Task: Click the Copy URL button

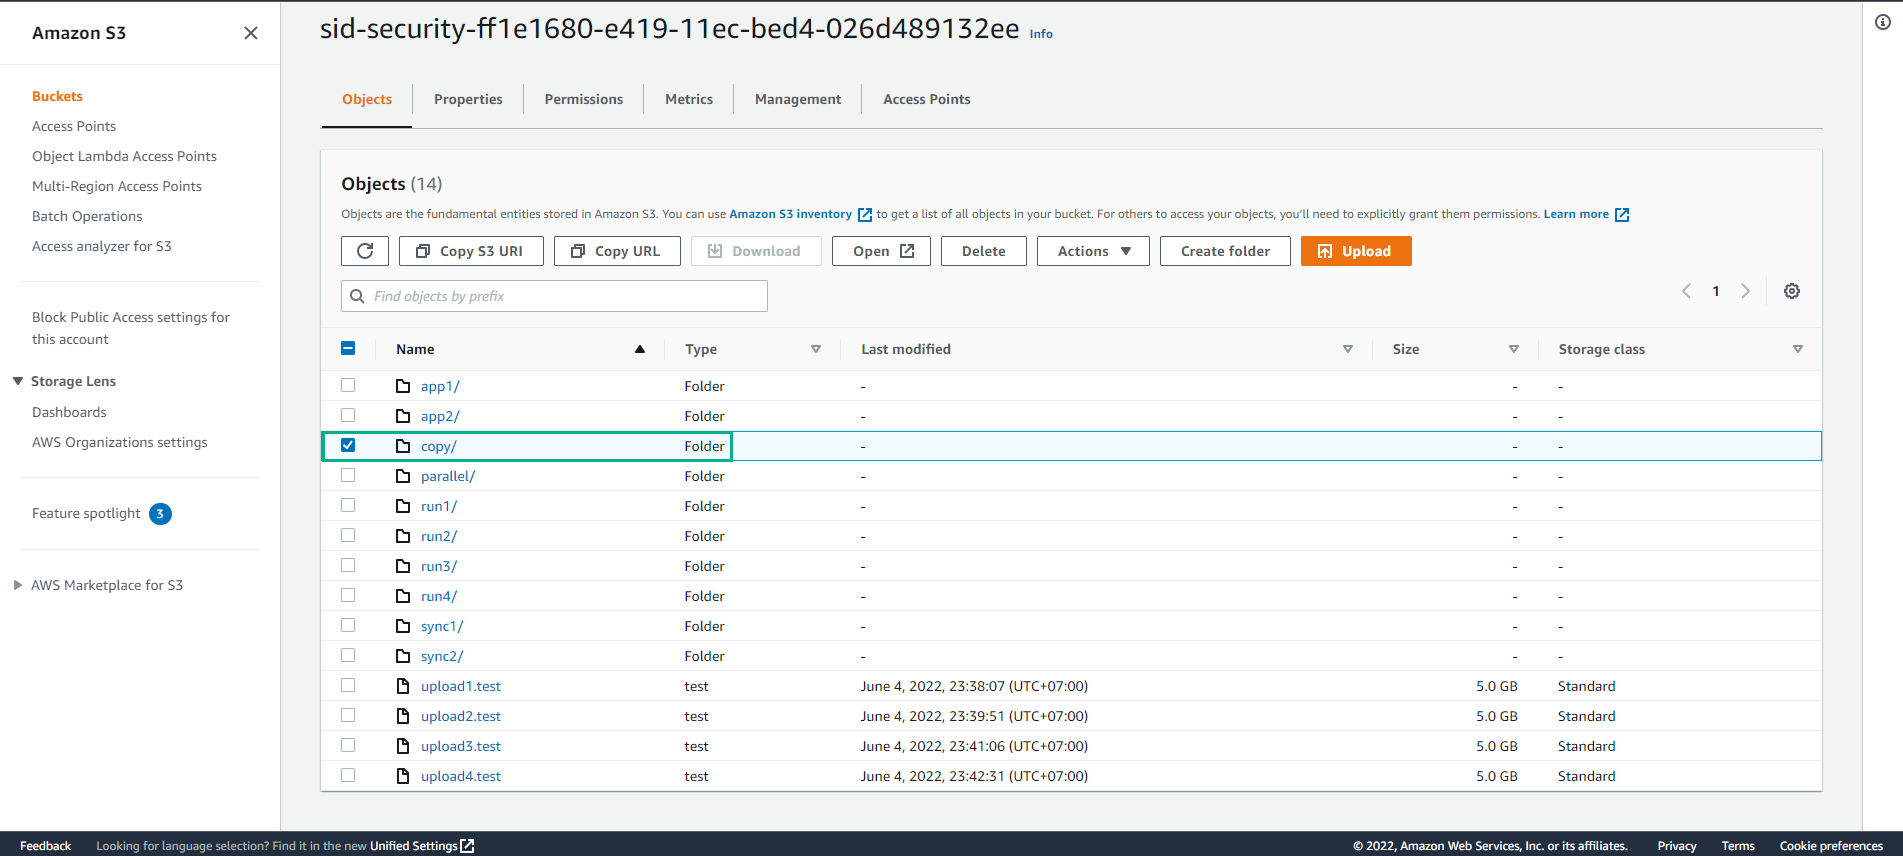Action: coord(617,251)
